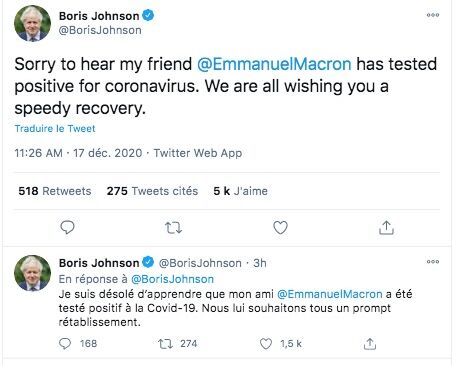Open the three-dot menu on the main tweet

pos(433,15)
